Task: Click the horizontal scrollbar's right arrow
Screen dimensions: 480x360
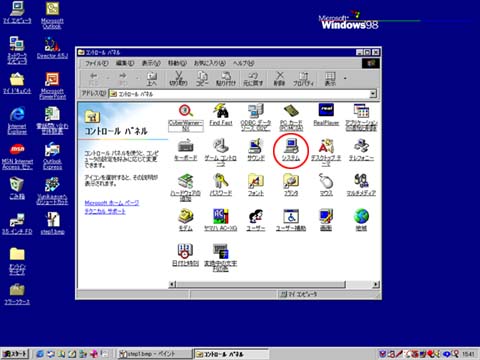Action: tap(376, 284)
